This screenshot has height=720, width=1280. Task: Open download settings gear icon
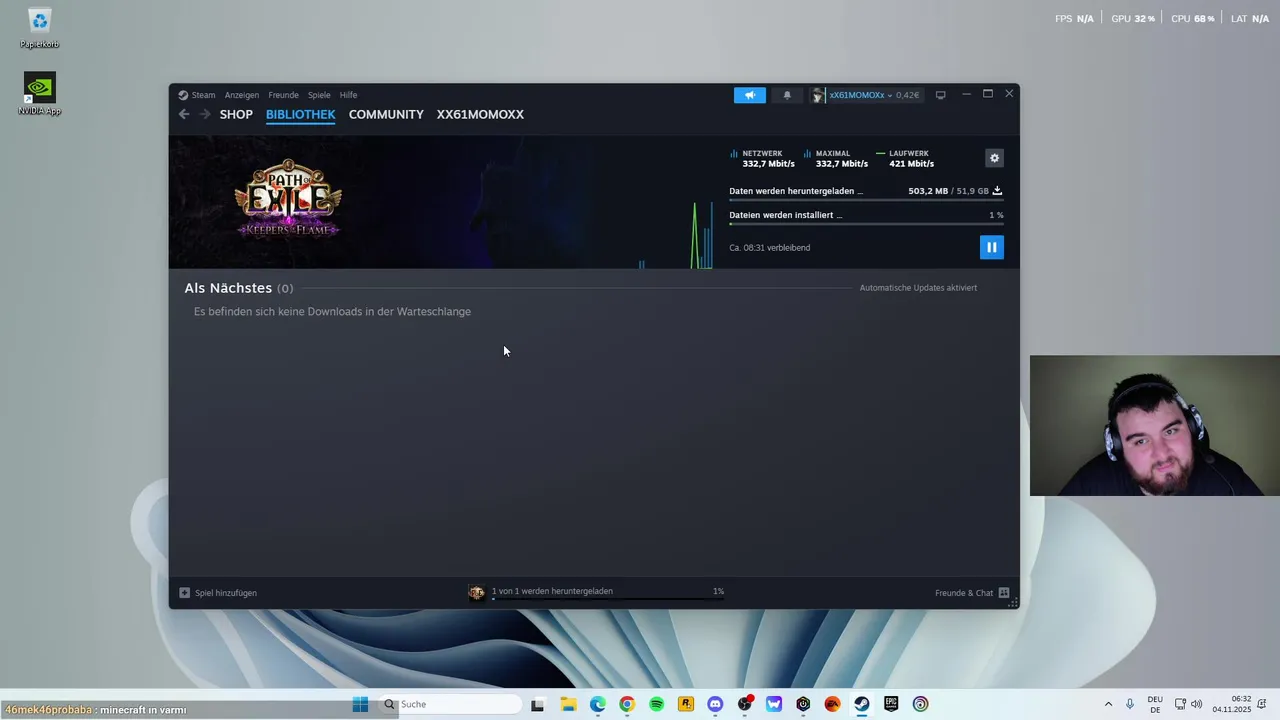pyautogui.click(x=994, y=158)
